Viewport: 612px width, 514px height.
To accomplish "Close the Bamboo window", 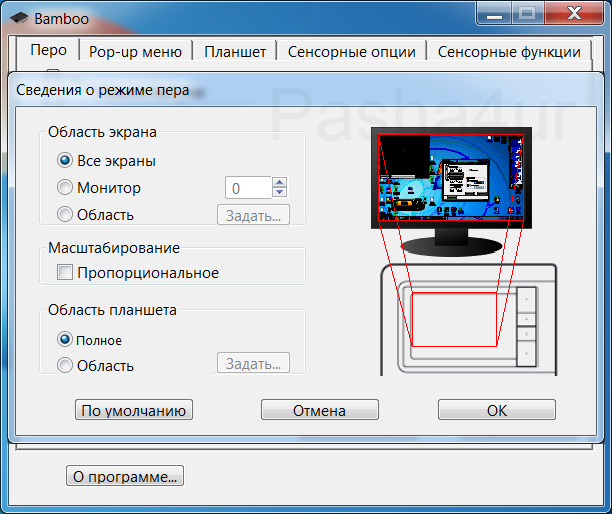I will (574, 14).
